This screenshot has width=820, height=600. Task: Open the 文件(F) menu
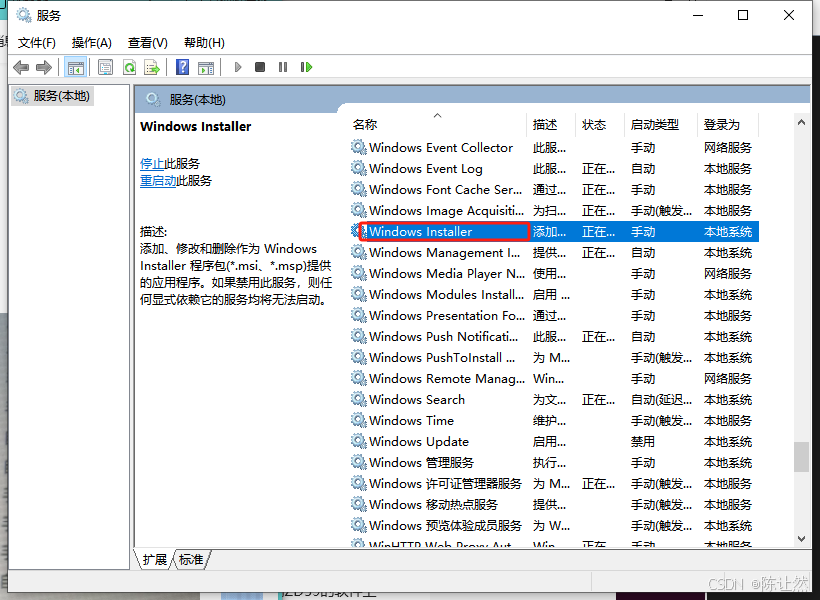tap(37, 43)
